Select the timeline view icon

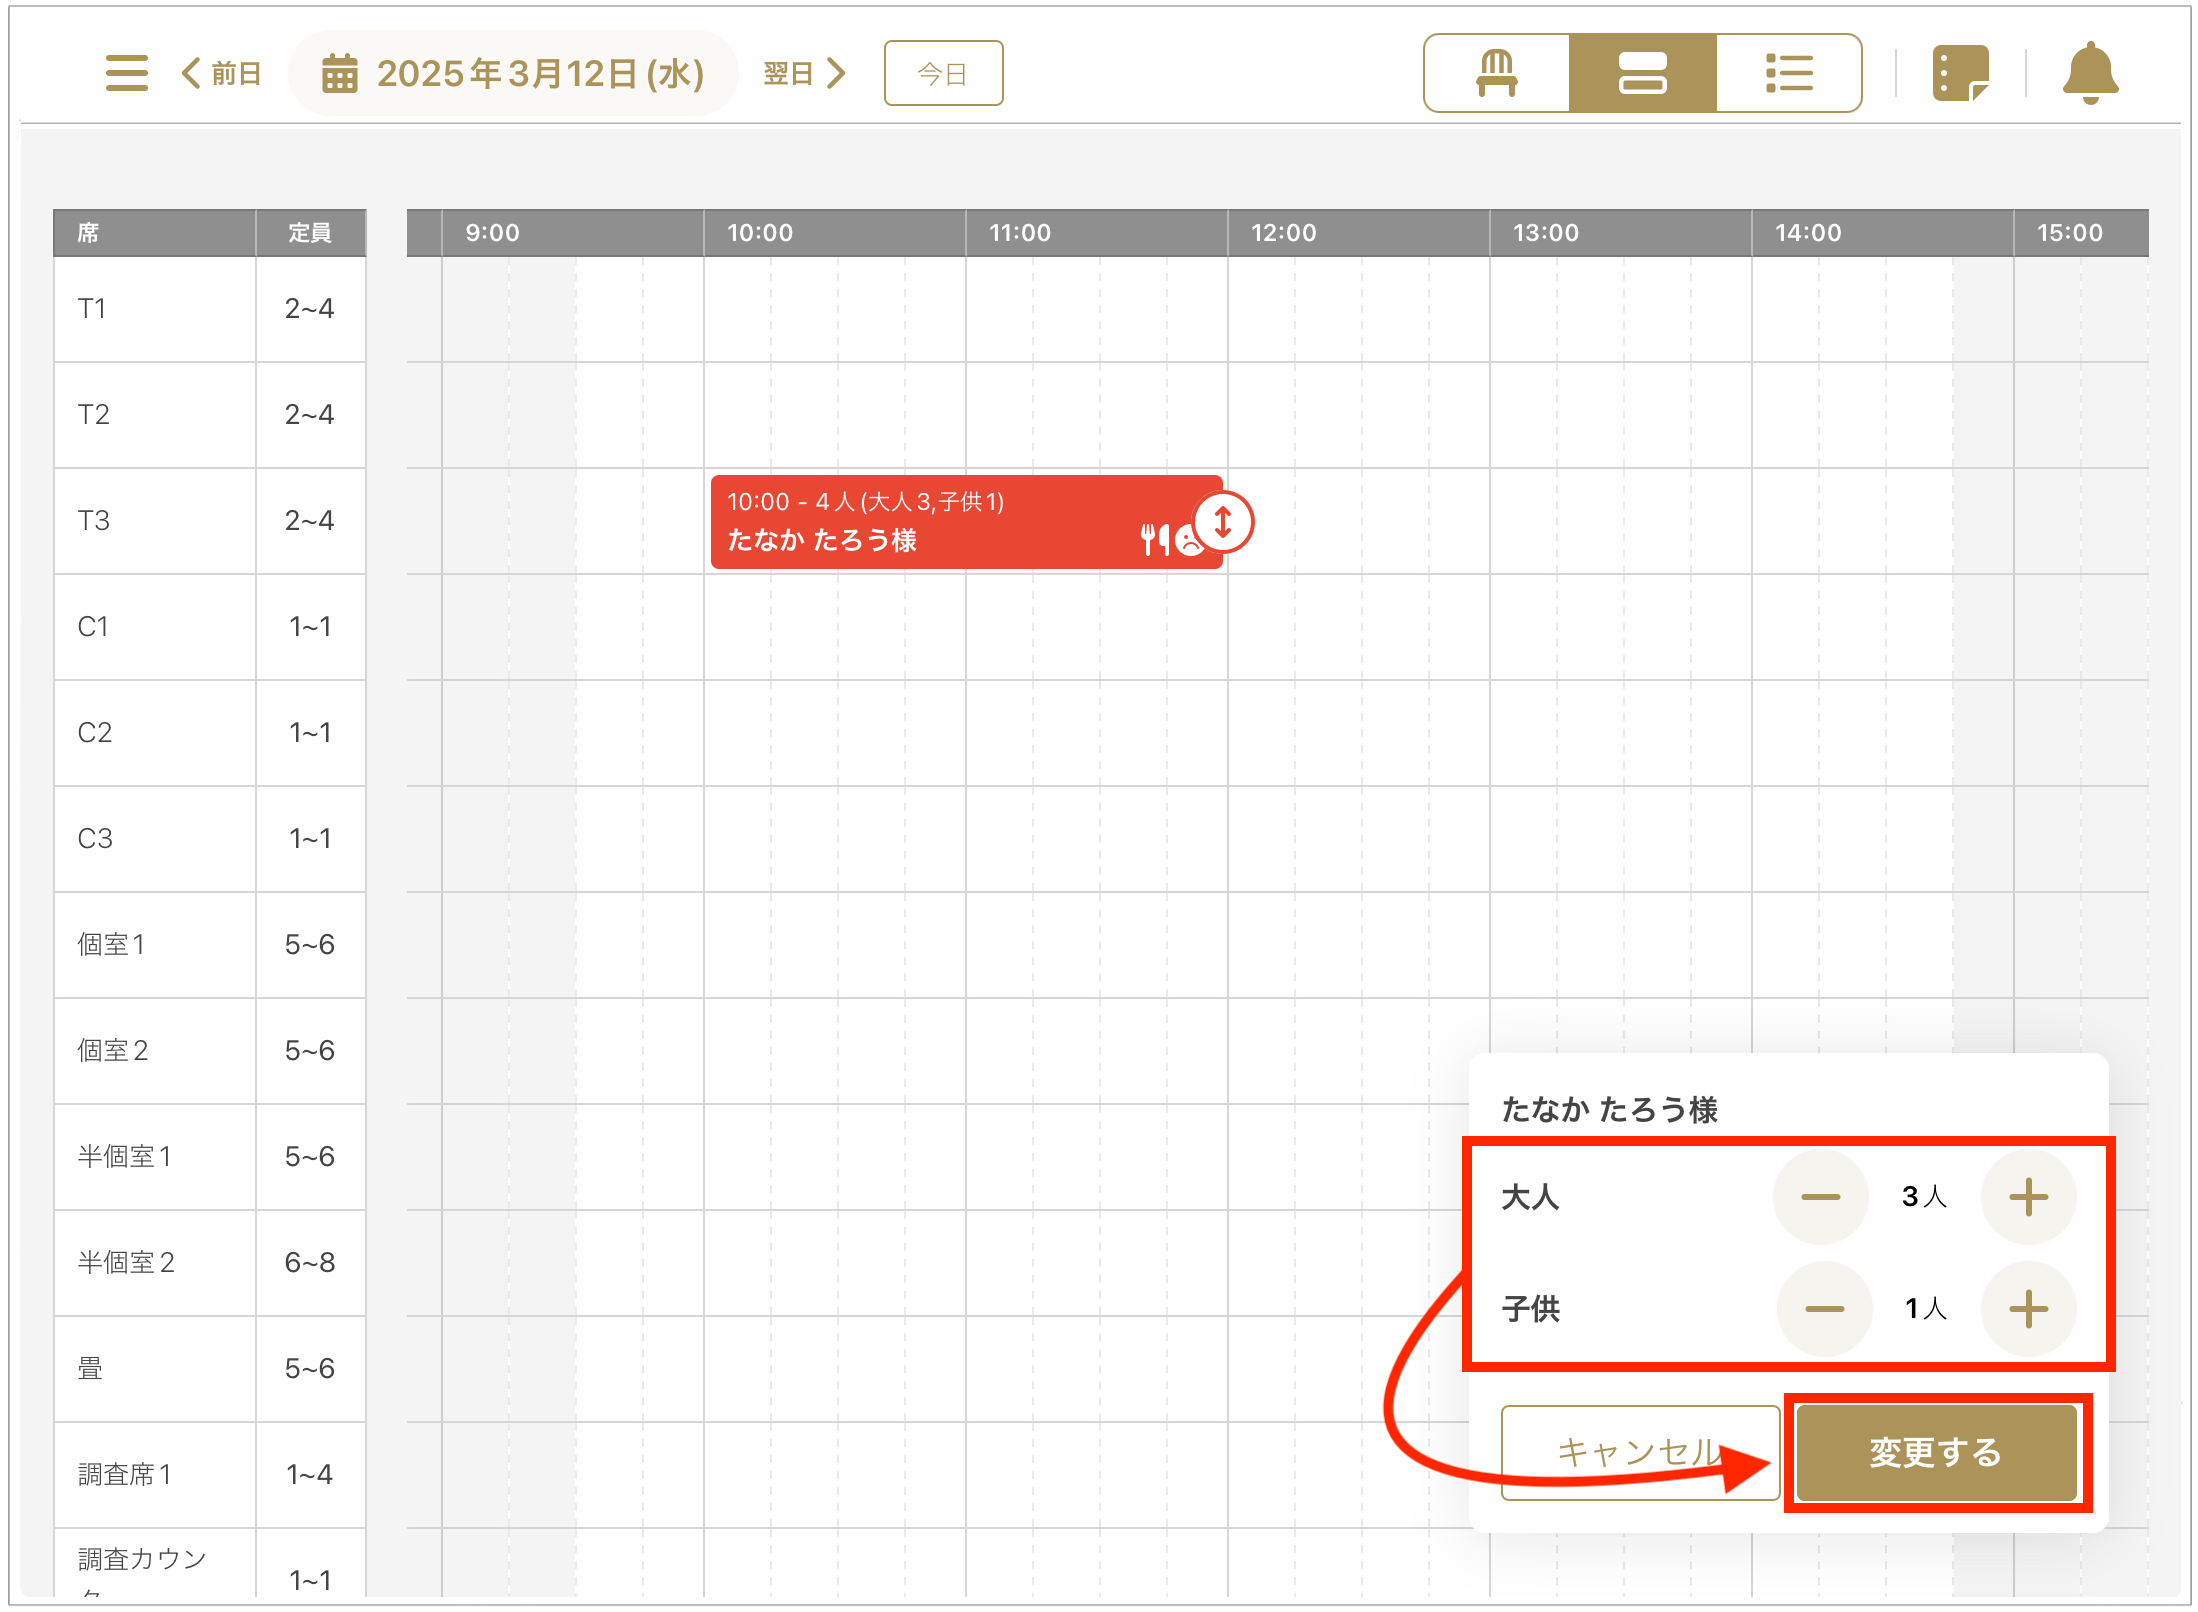[1642, 73]
